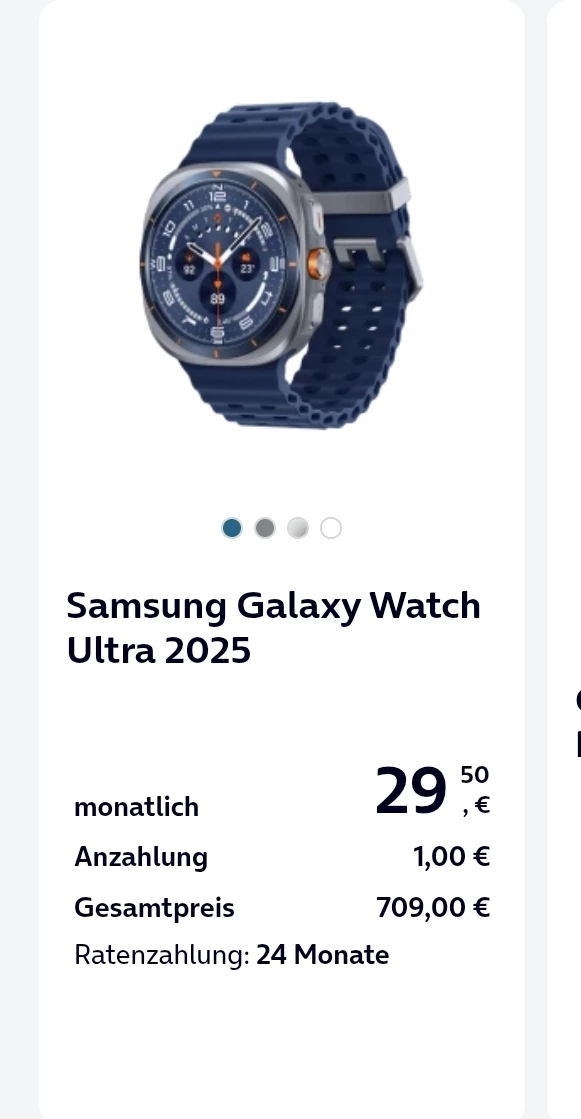
Task: Open the Samsung Galaxy Watch product image
Action: 281,265
